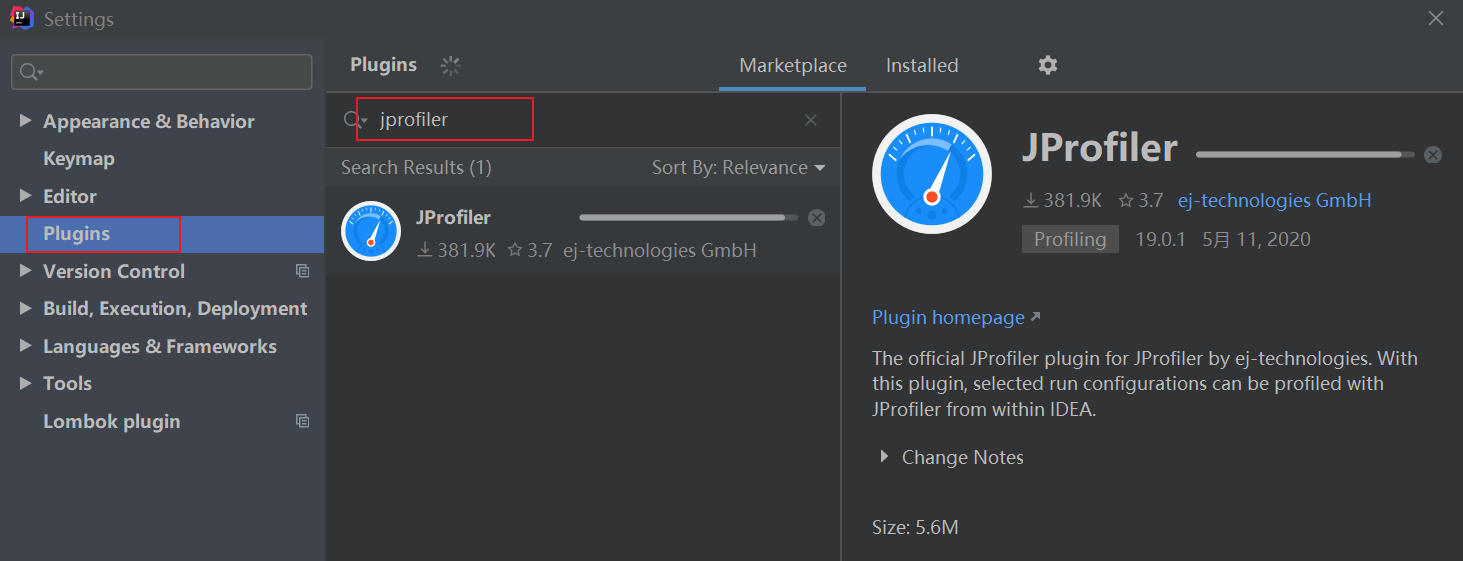1463x561 pixels.
Task: Switch to the Installed tab
Action: coord(922,65)
